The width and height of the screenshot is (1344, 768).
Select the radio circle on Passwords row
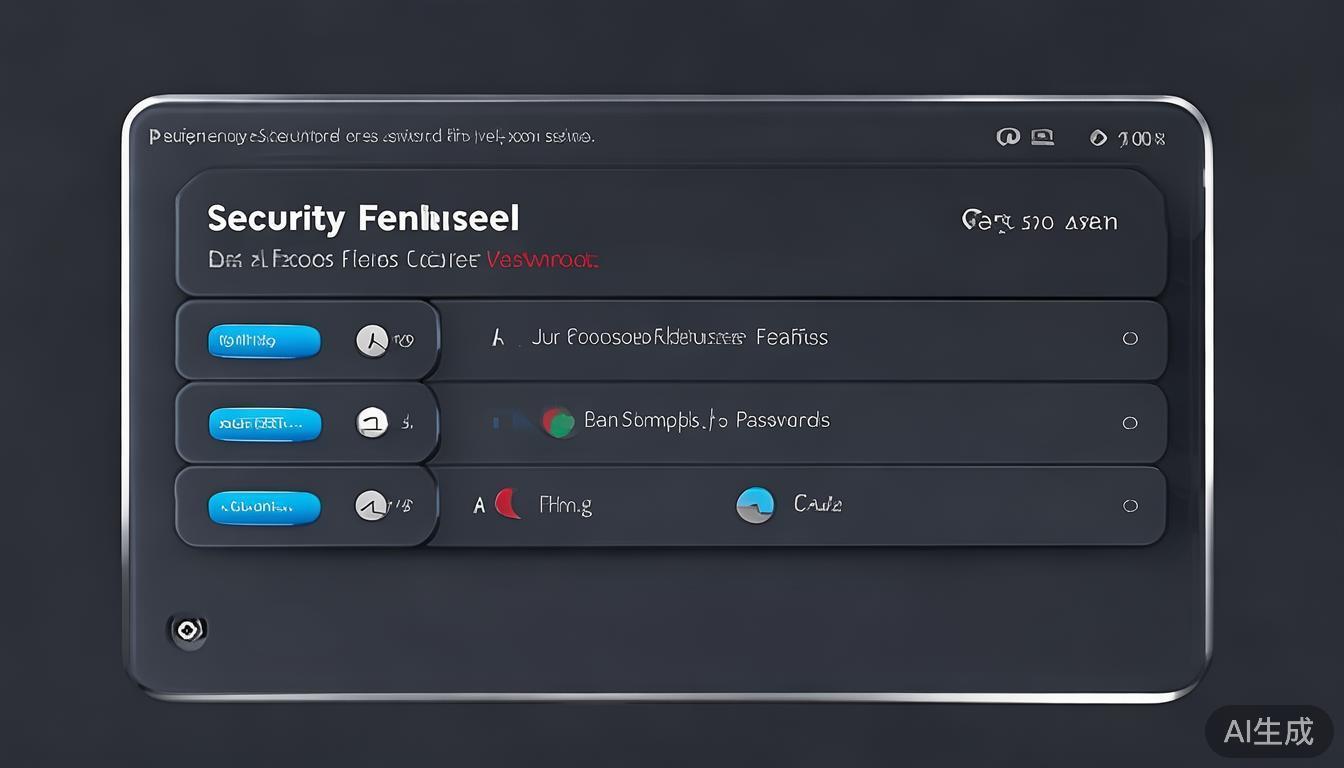(x=1130, y=423)
